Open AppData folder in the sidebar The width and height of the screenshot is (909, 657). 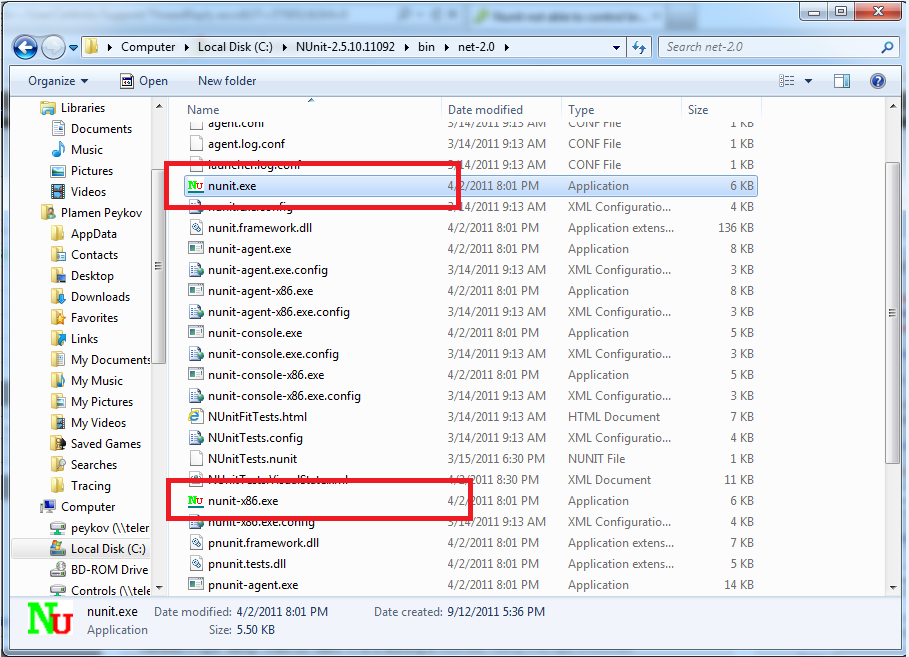coord(93,234)
